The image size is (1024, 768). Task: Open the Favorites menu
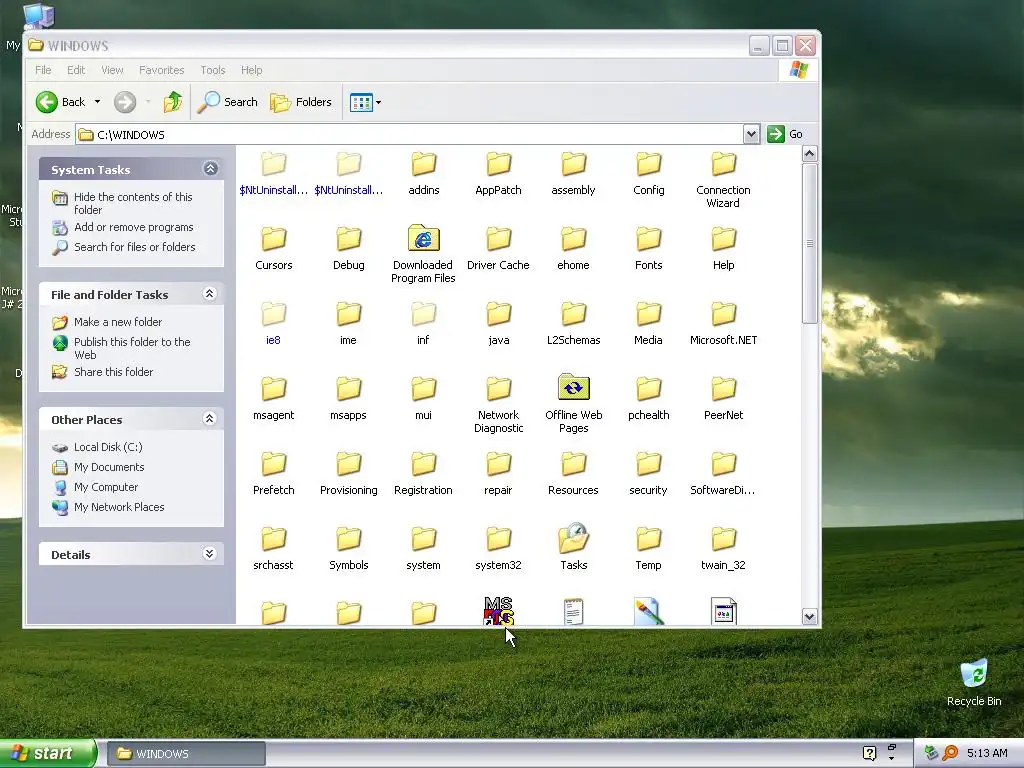pyautogui.click(x=161, y=70)
